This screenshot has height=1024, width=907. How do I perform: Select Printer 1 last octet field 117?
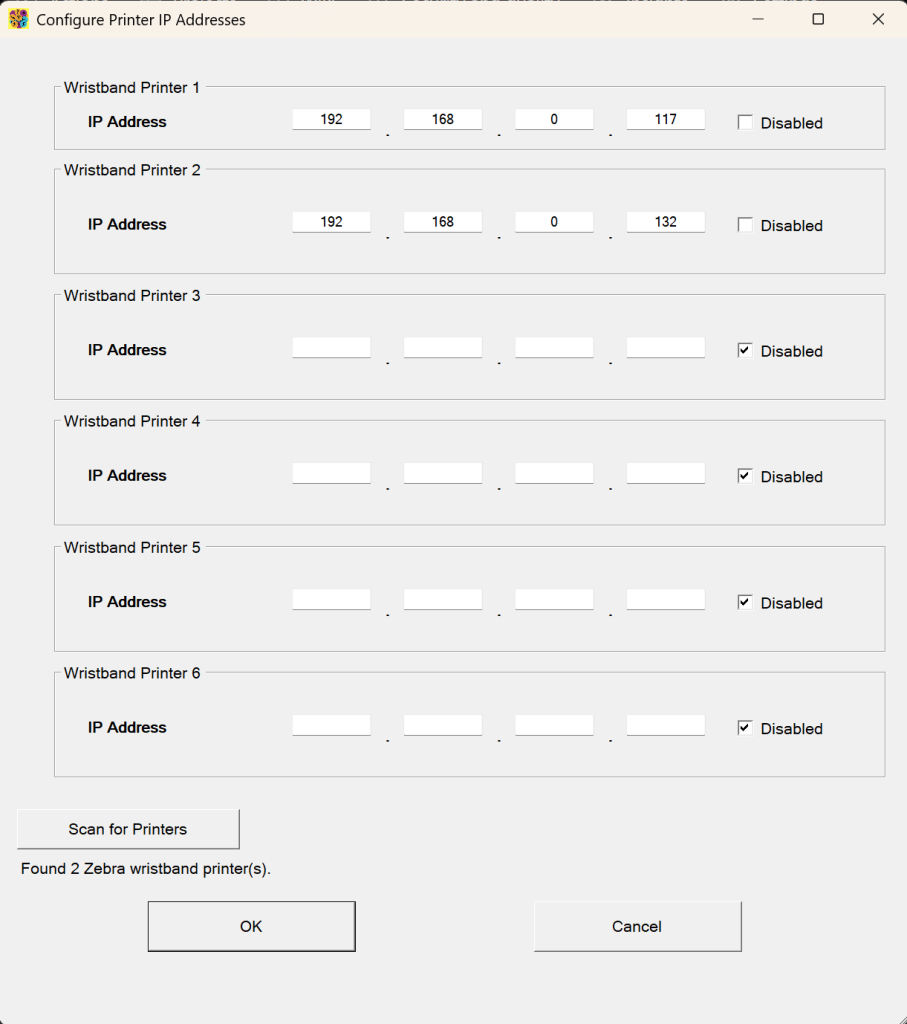(x=665, y=119)
